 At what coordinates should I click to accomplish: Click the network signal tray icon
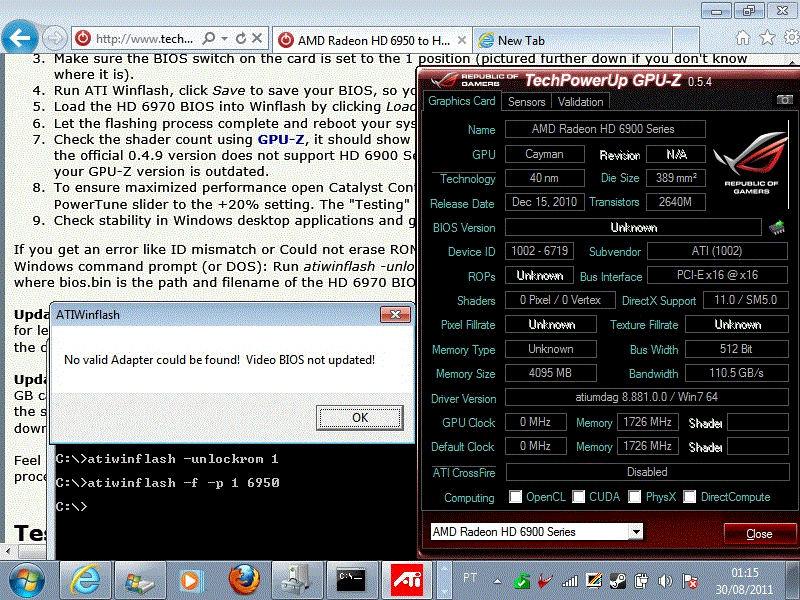point(570,581)
